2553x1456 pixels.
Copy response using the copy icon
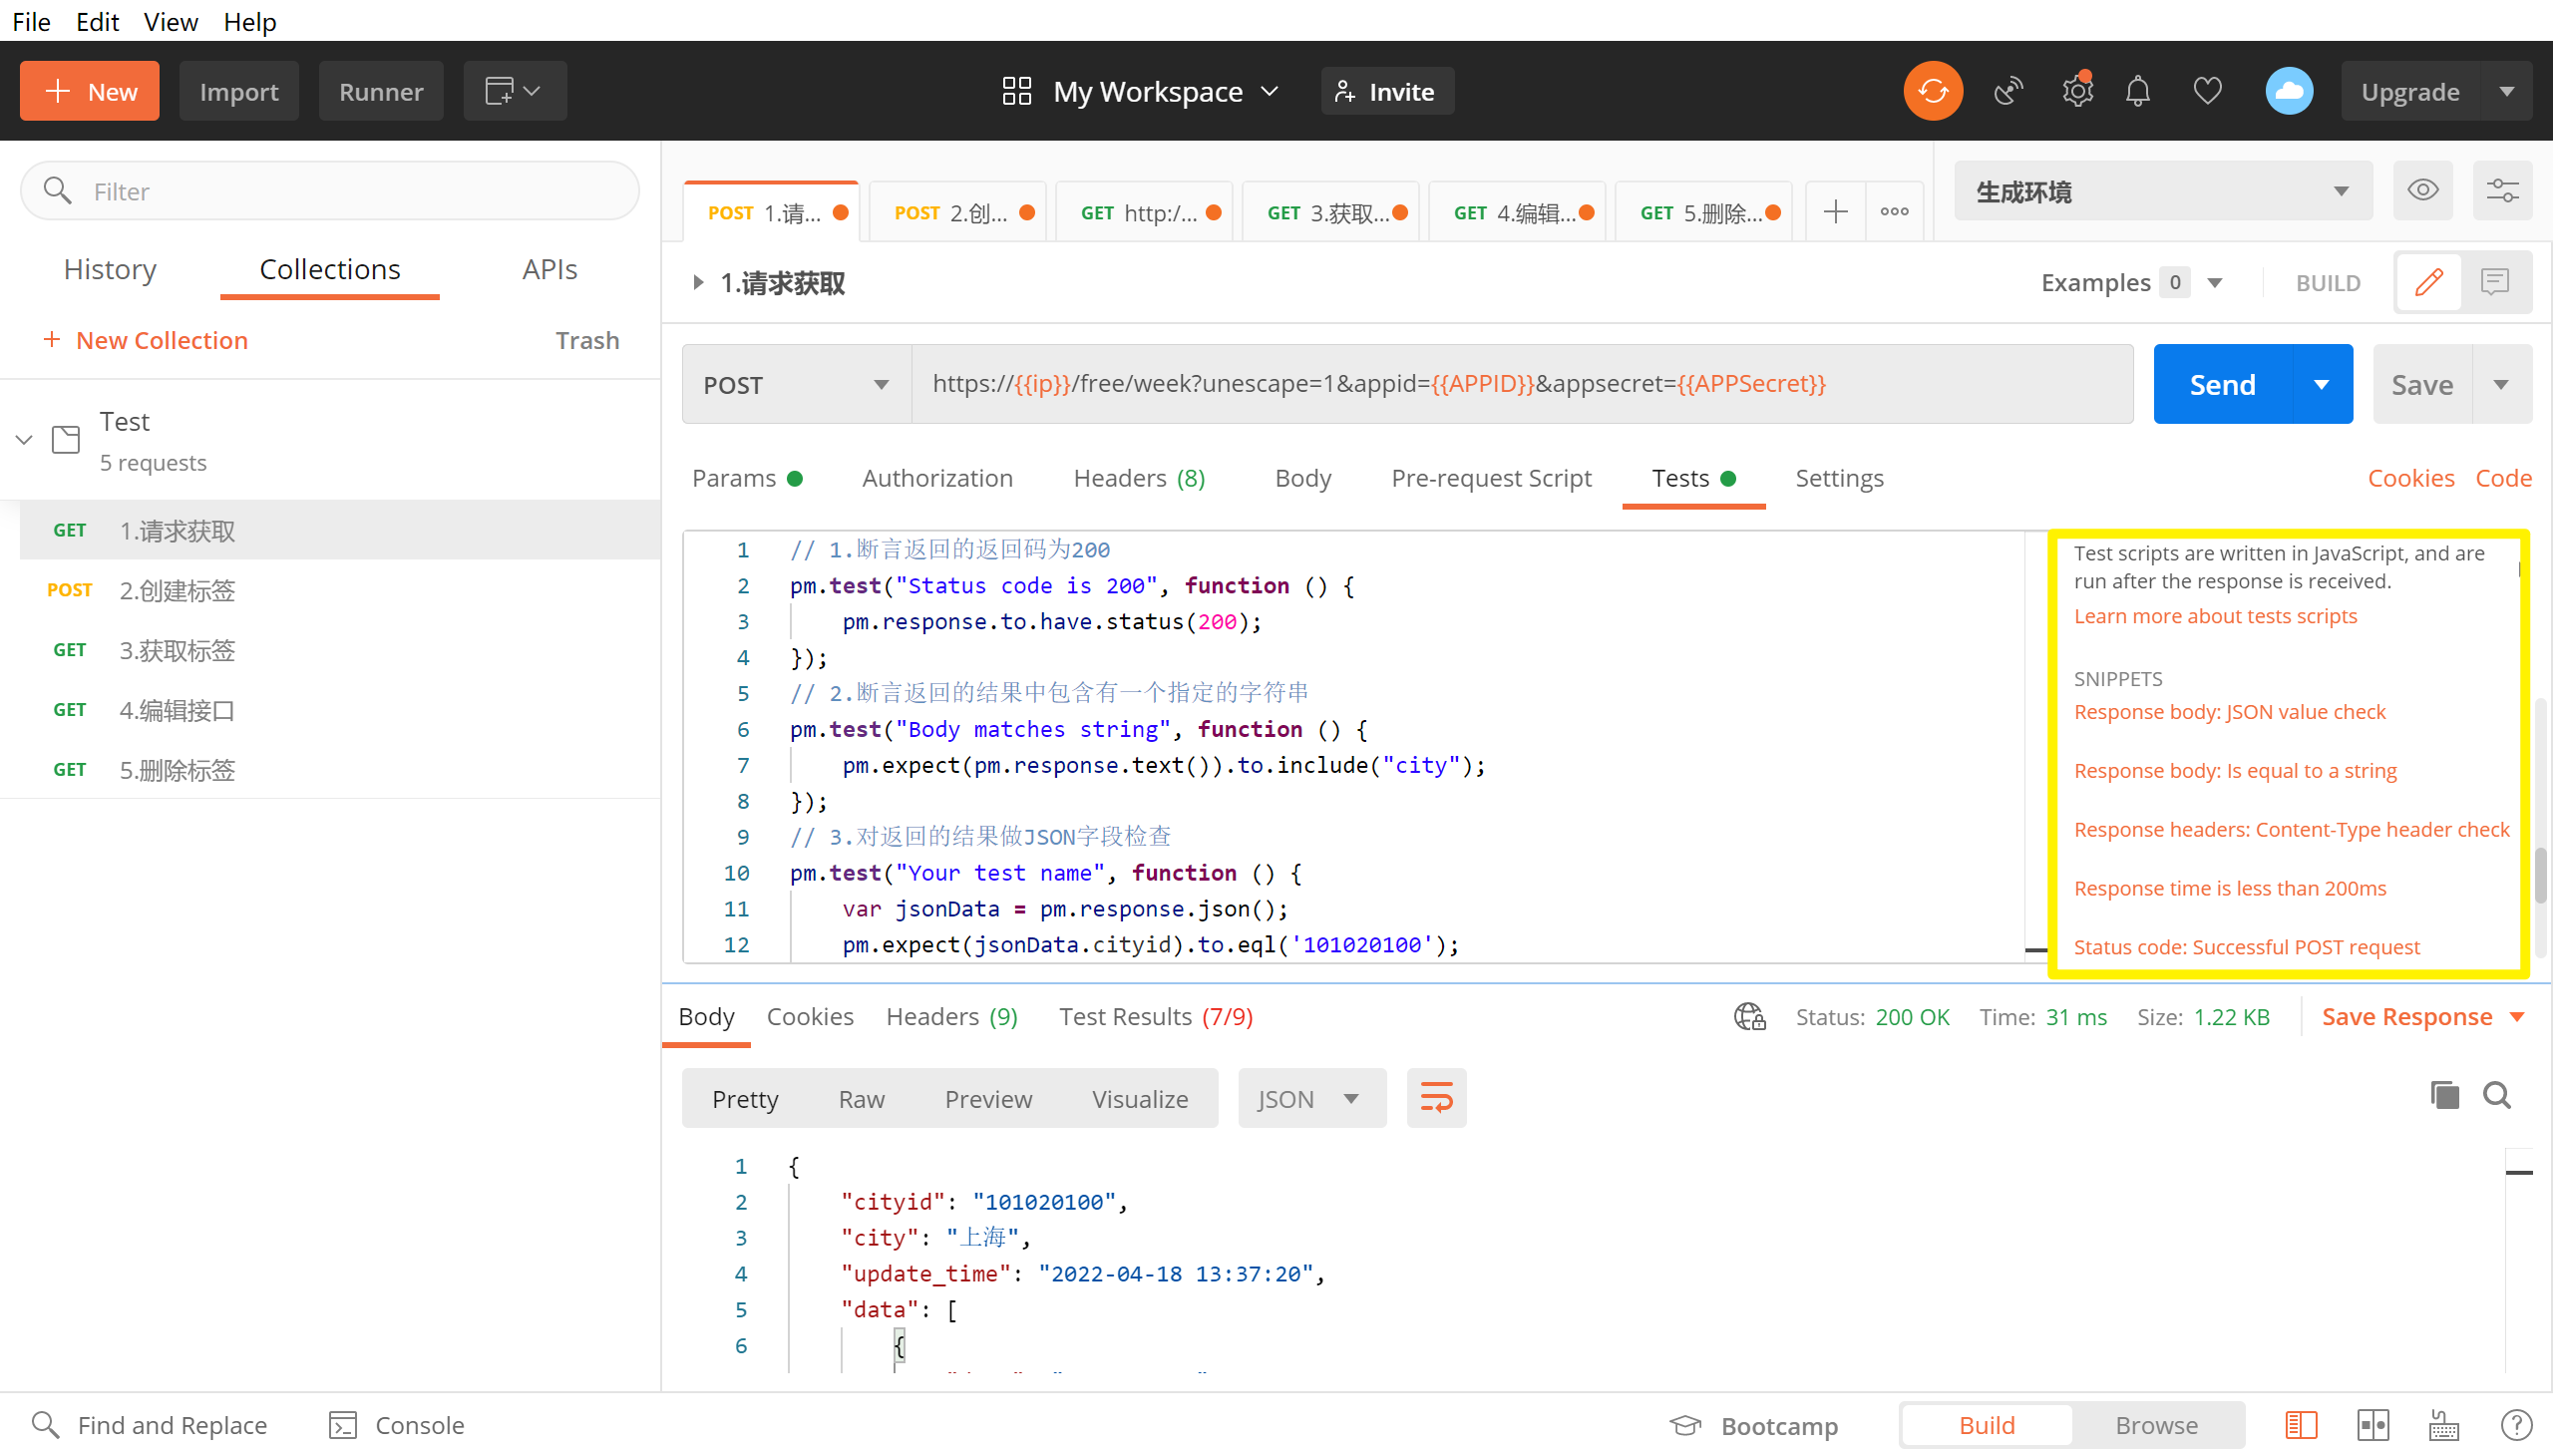click(2444, 1095)
